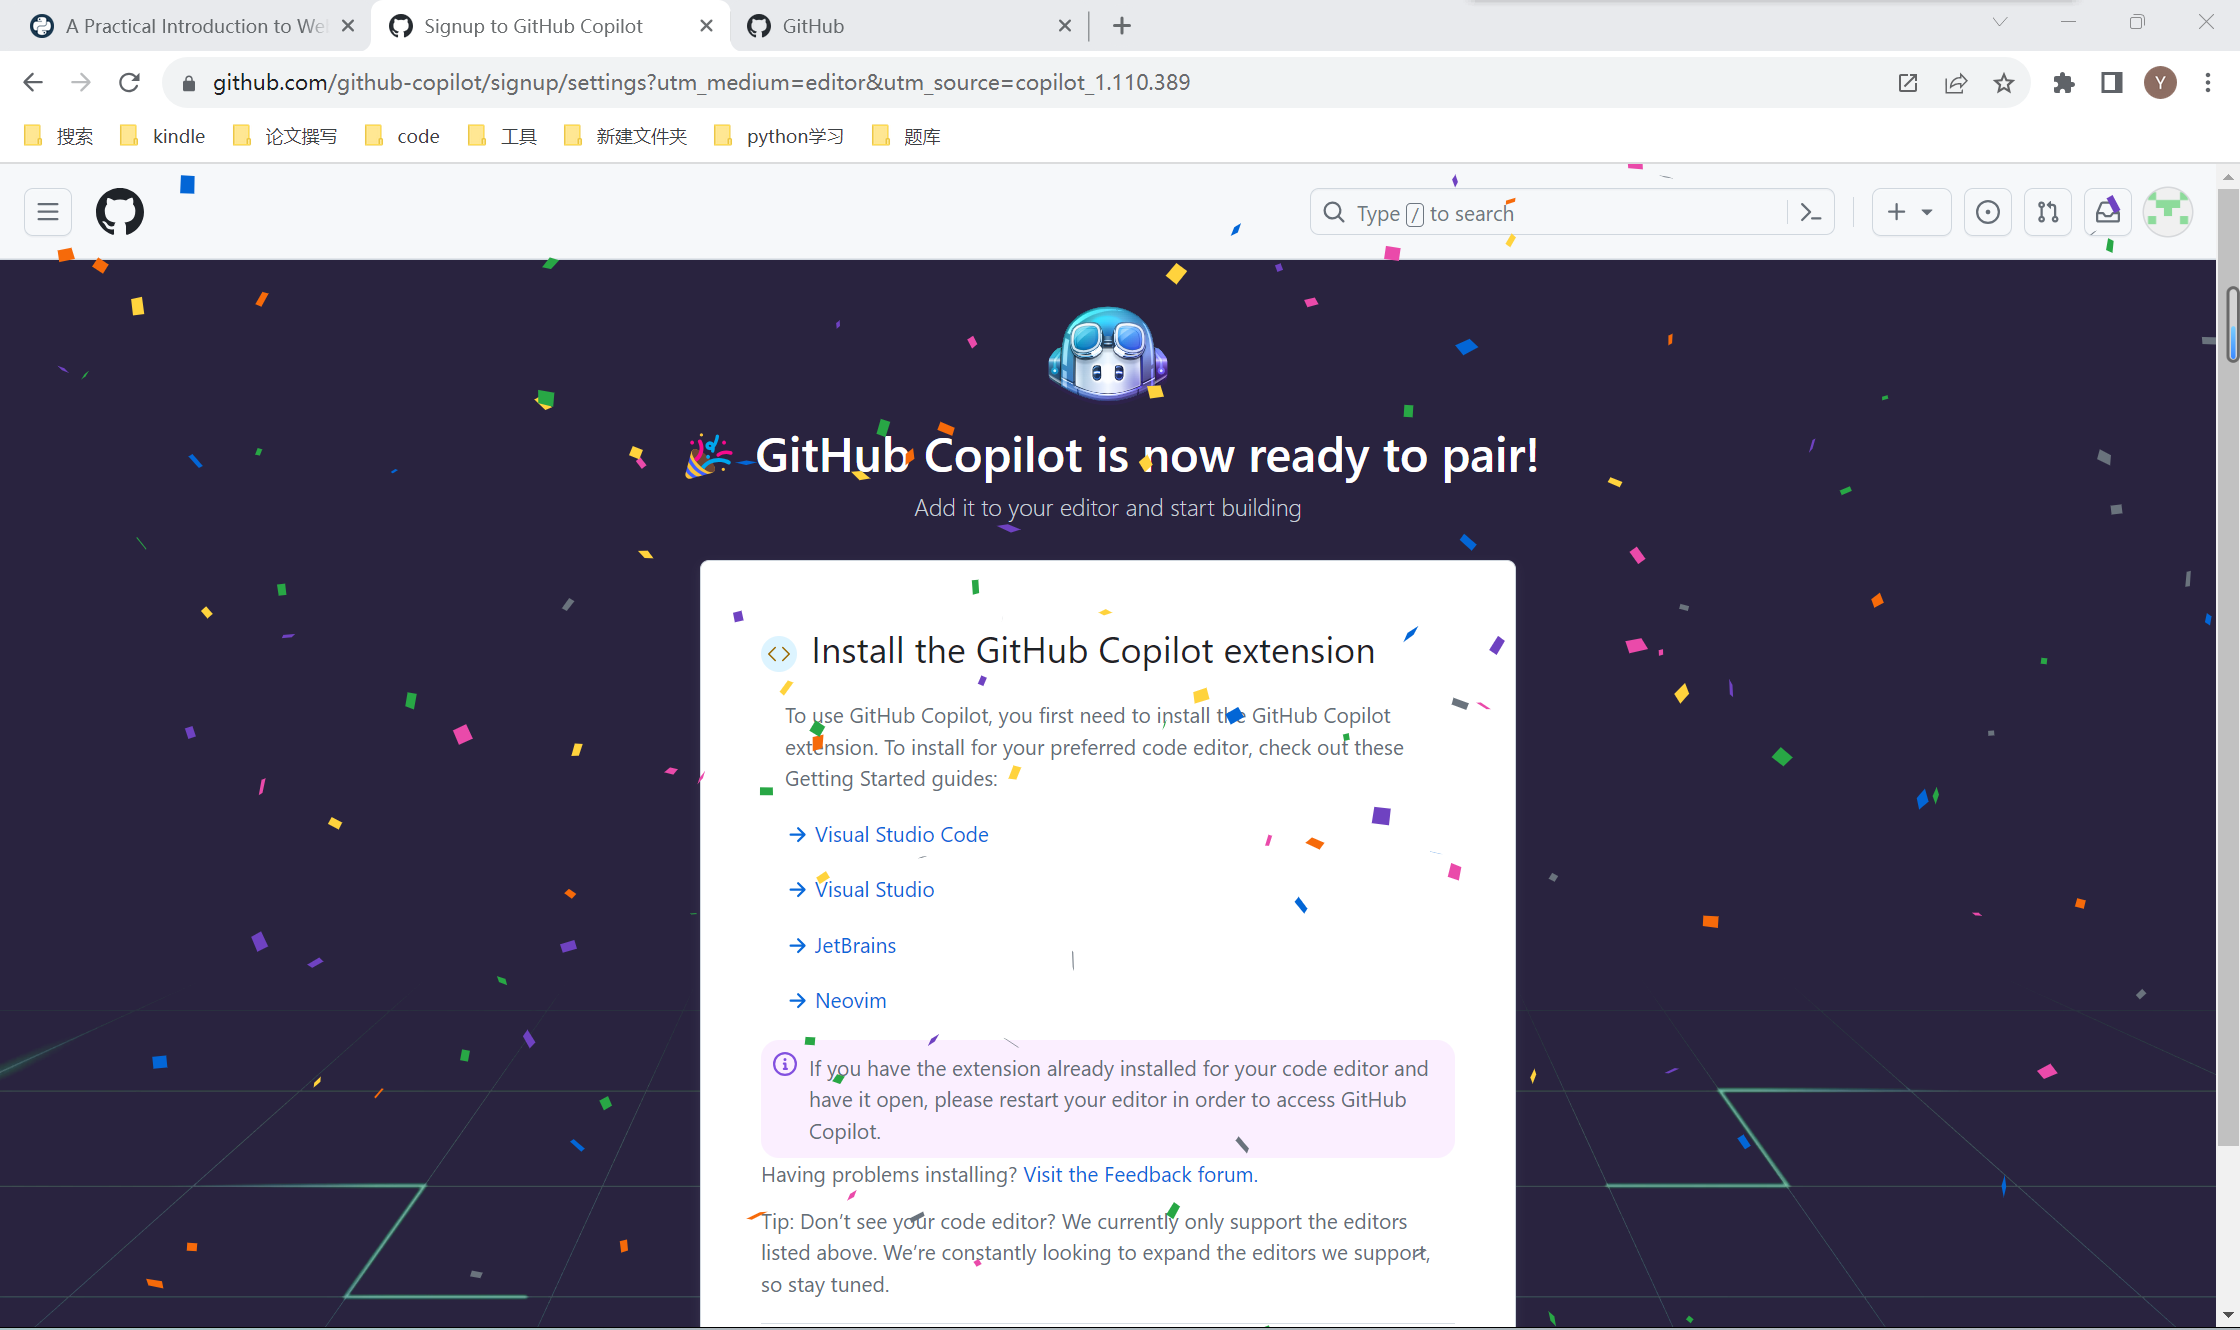Open GitHub global navigation hamburger menu
This screenshot has width=2240, height=1330.
47,212
